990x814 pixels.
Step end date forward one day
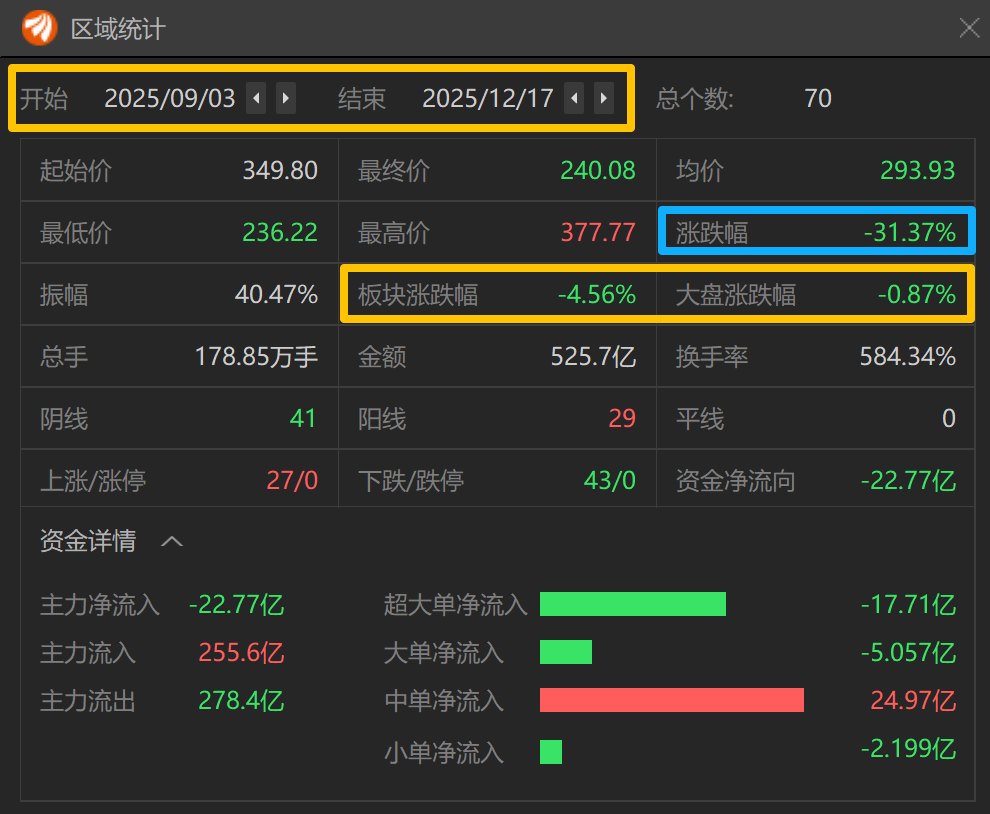pos(604,98)
